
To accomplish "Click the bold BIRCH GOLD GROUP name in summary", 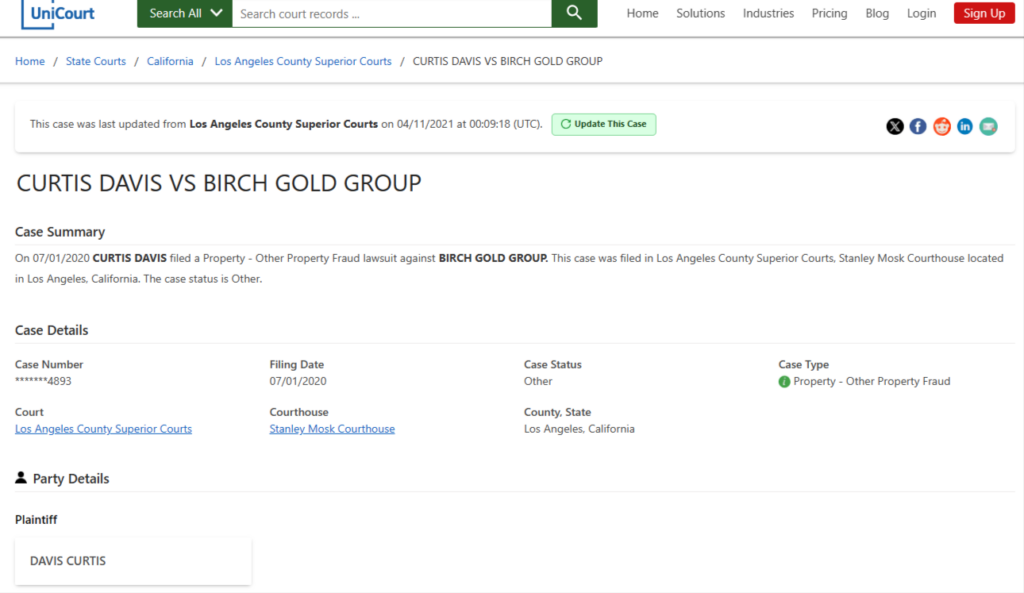I will coord(493,258).
